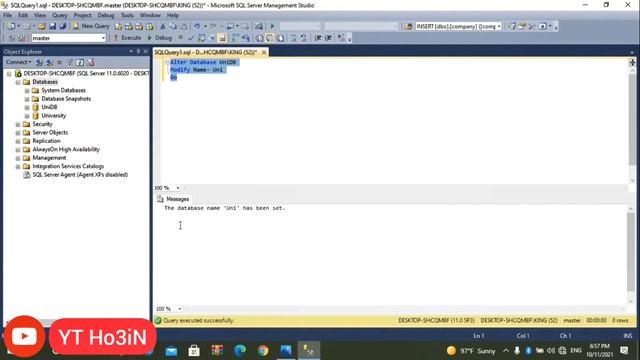Open Mail app from taskbar
Screen dimensions: 640x360
click(x=171, y=350)
